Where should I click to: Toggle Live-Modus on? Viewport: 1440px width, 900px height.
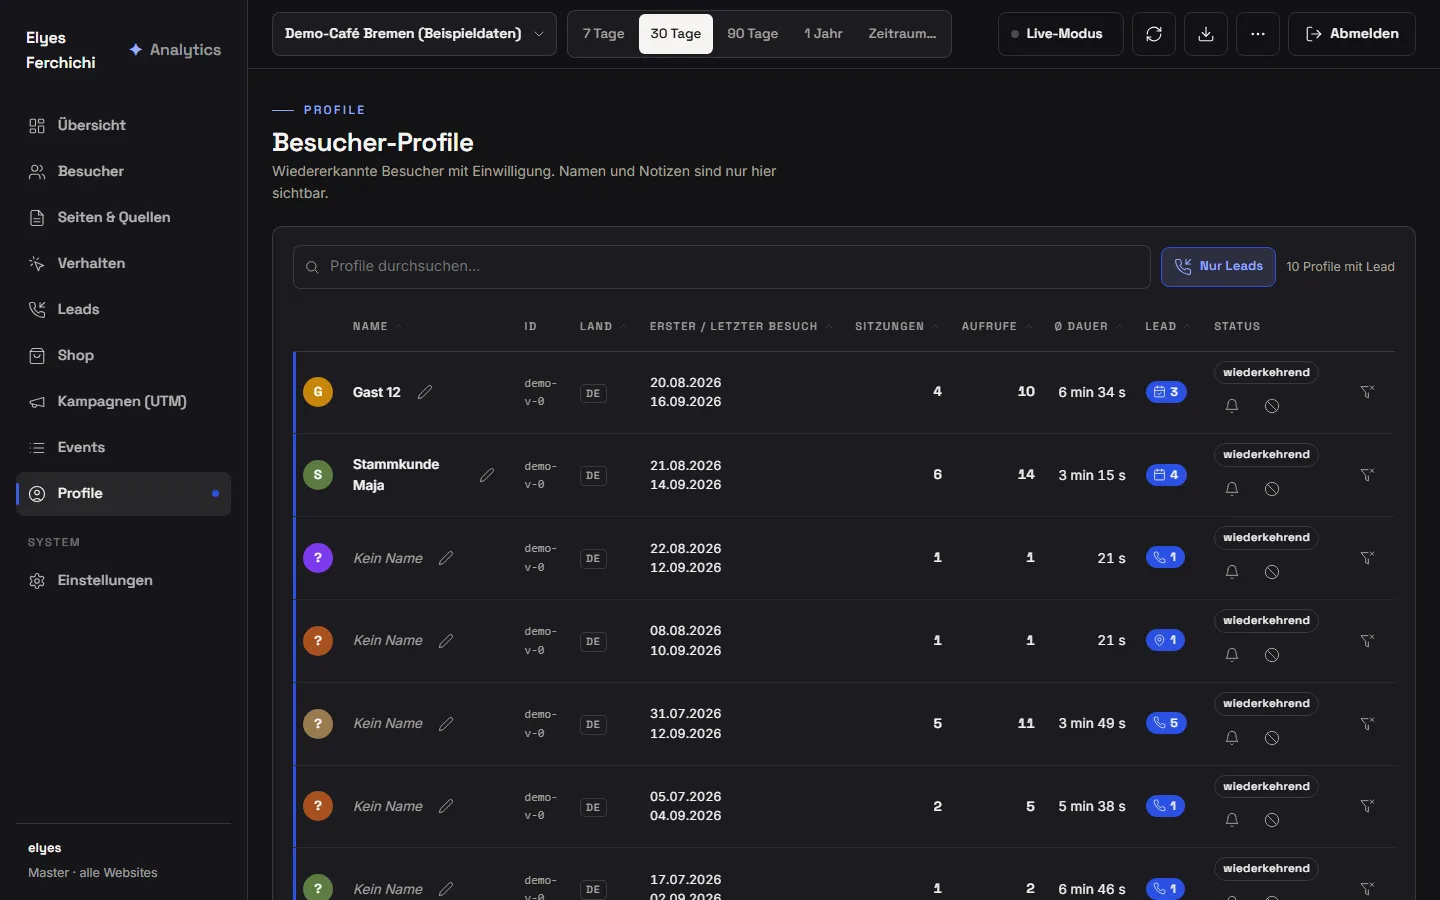click(x=1060, y=34)
